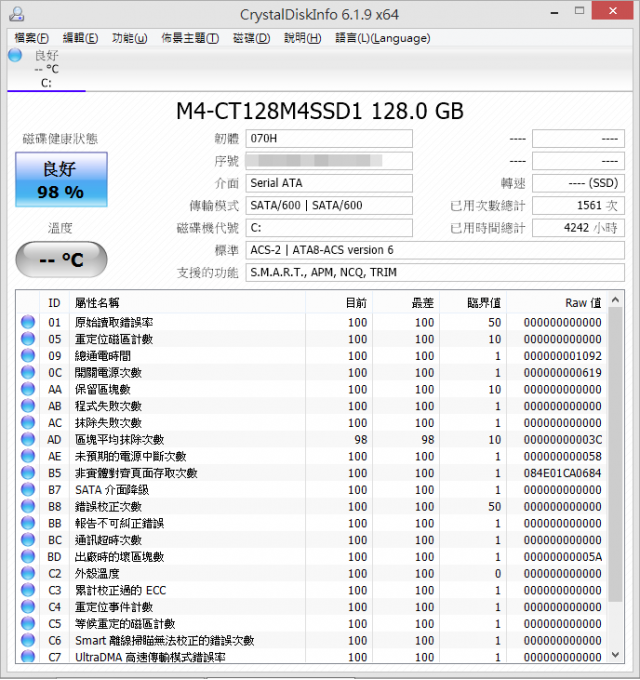The width and height of the screenshot is (640, 680).
Task: Open the 佈景主題(T) menu
Action: coord(190,38)
